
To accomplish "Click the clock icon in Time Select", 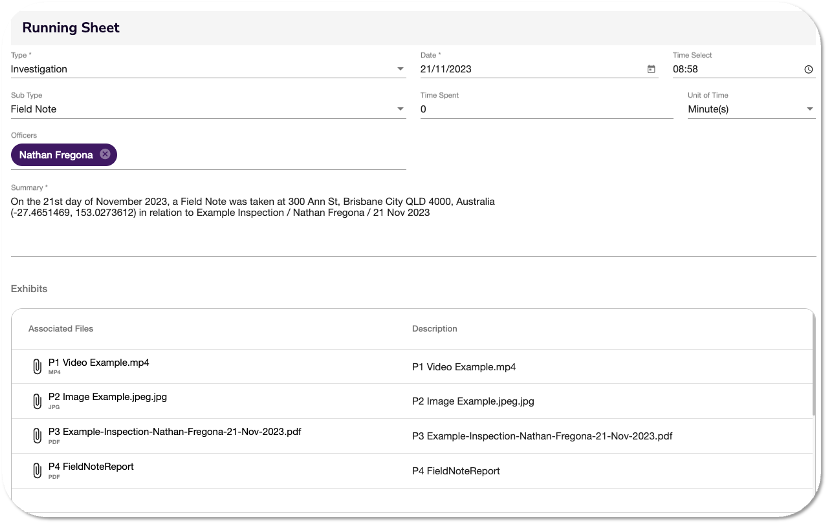I will tap(808, 69).
